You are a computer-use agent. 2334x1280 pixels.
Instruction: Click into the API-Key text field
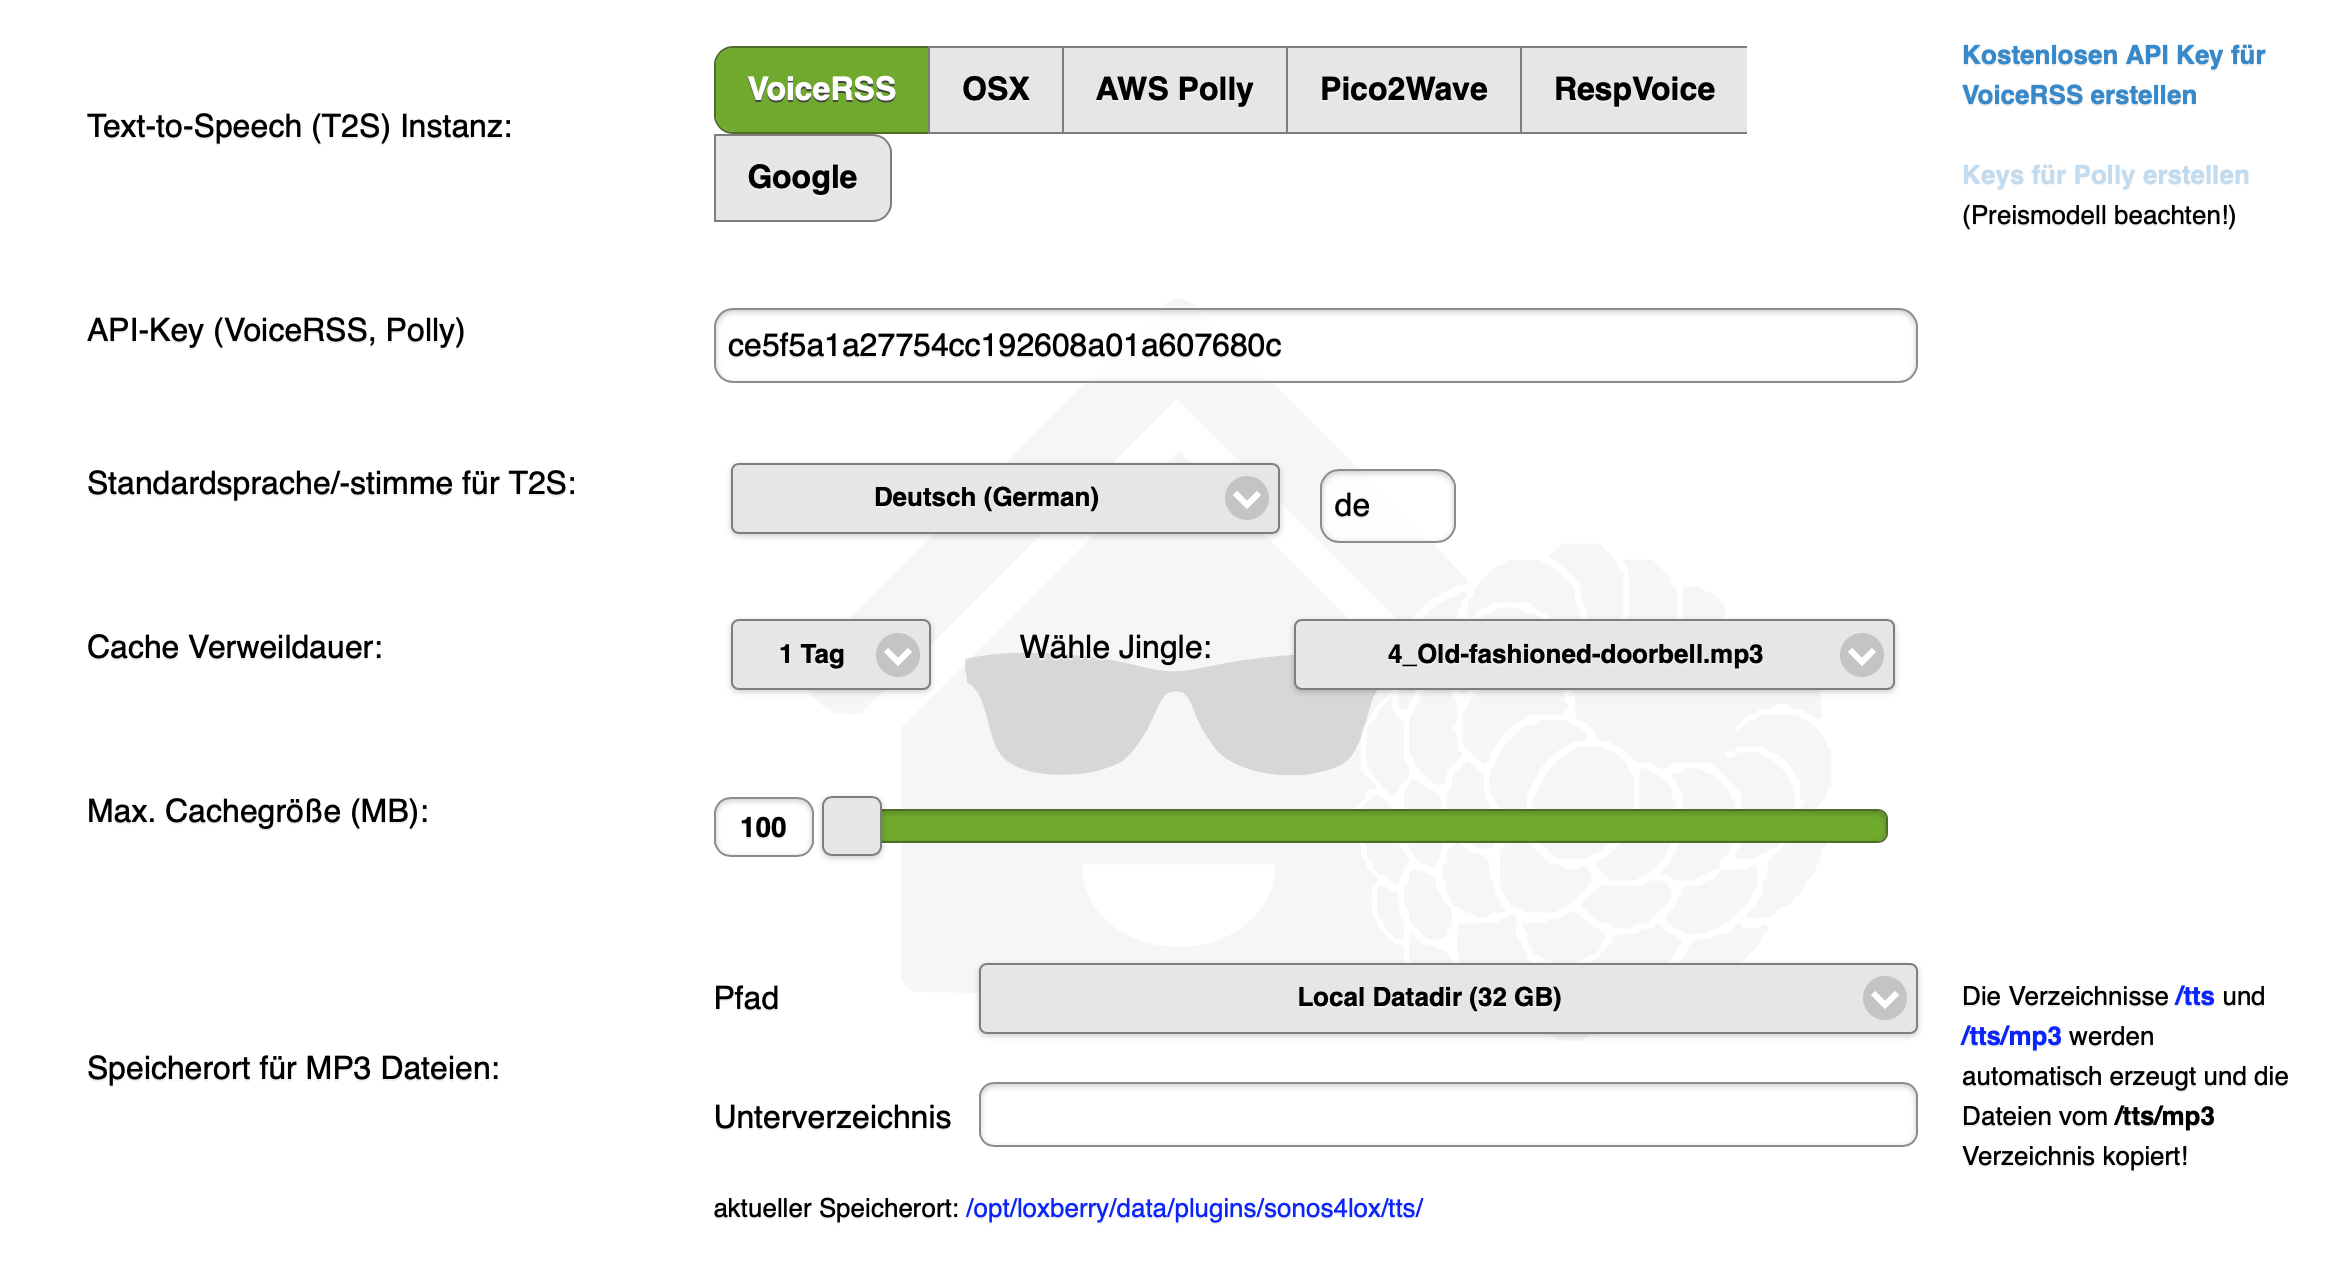[x=1314, y=345]
